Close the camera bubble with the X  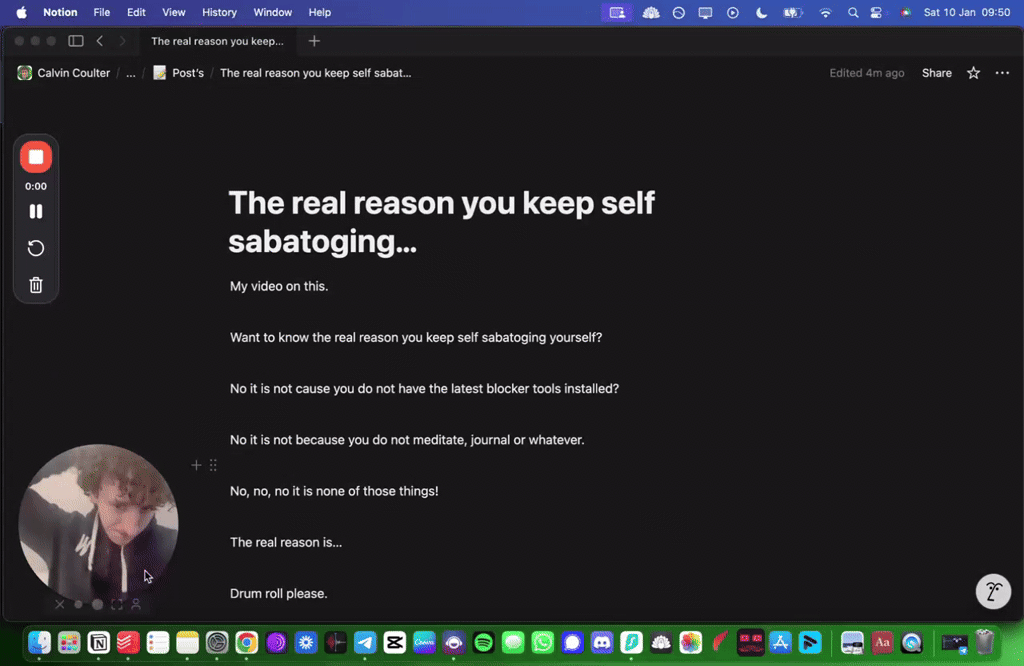click(59, 604)
